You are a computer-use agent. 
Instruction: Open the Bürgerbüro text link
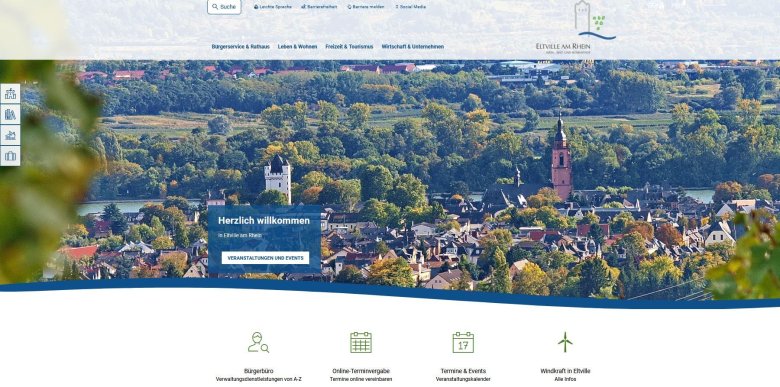pyautogui.click(x=259, y=371)
